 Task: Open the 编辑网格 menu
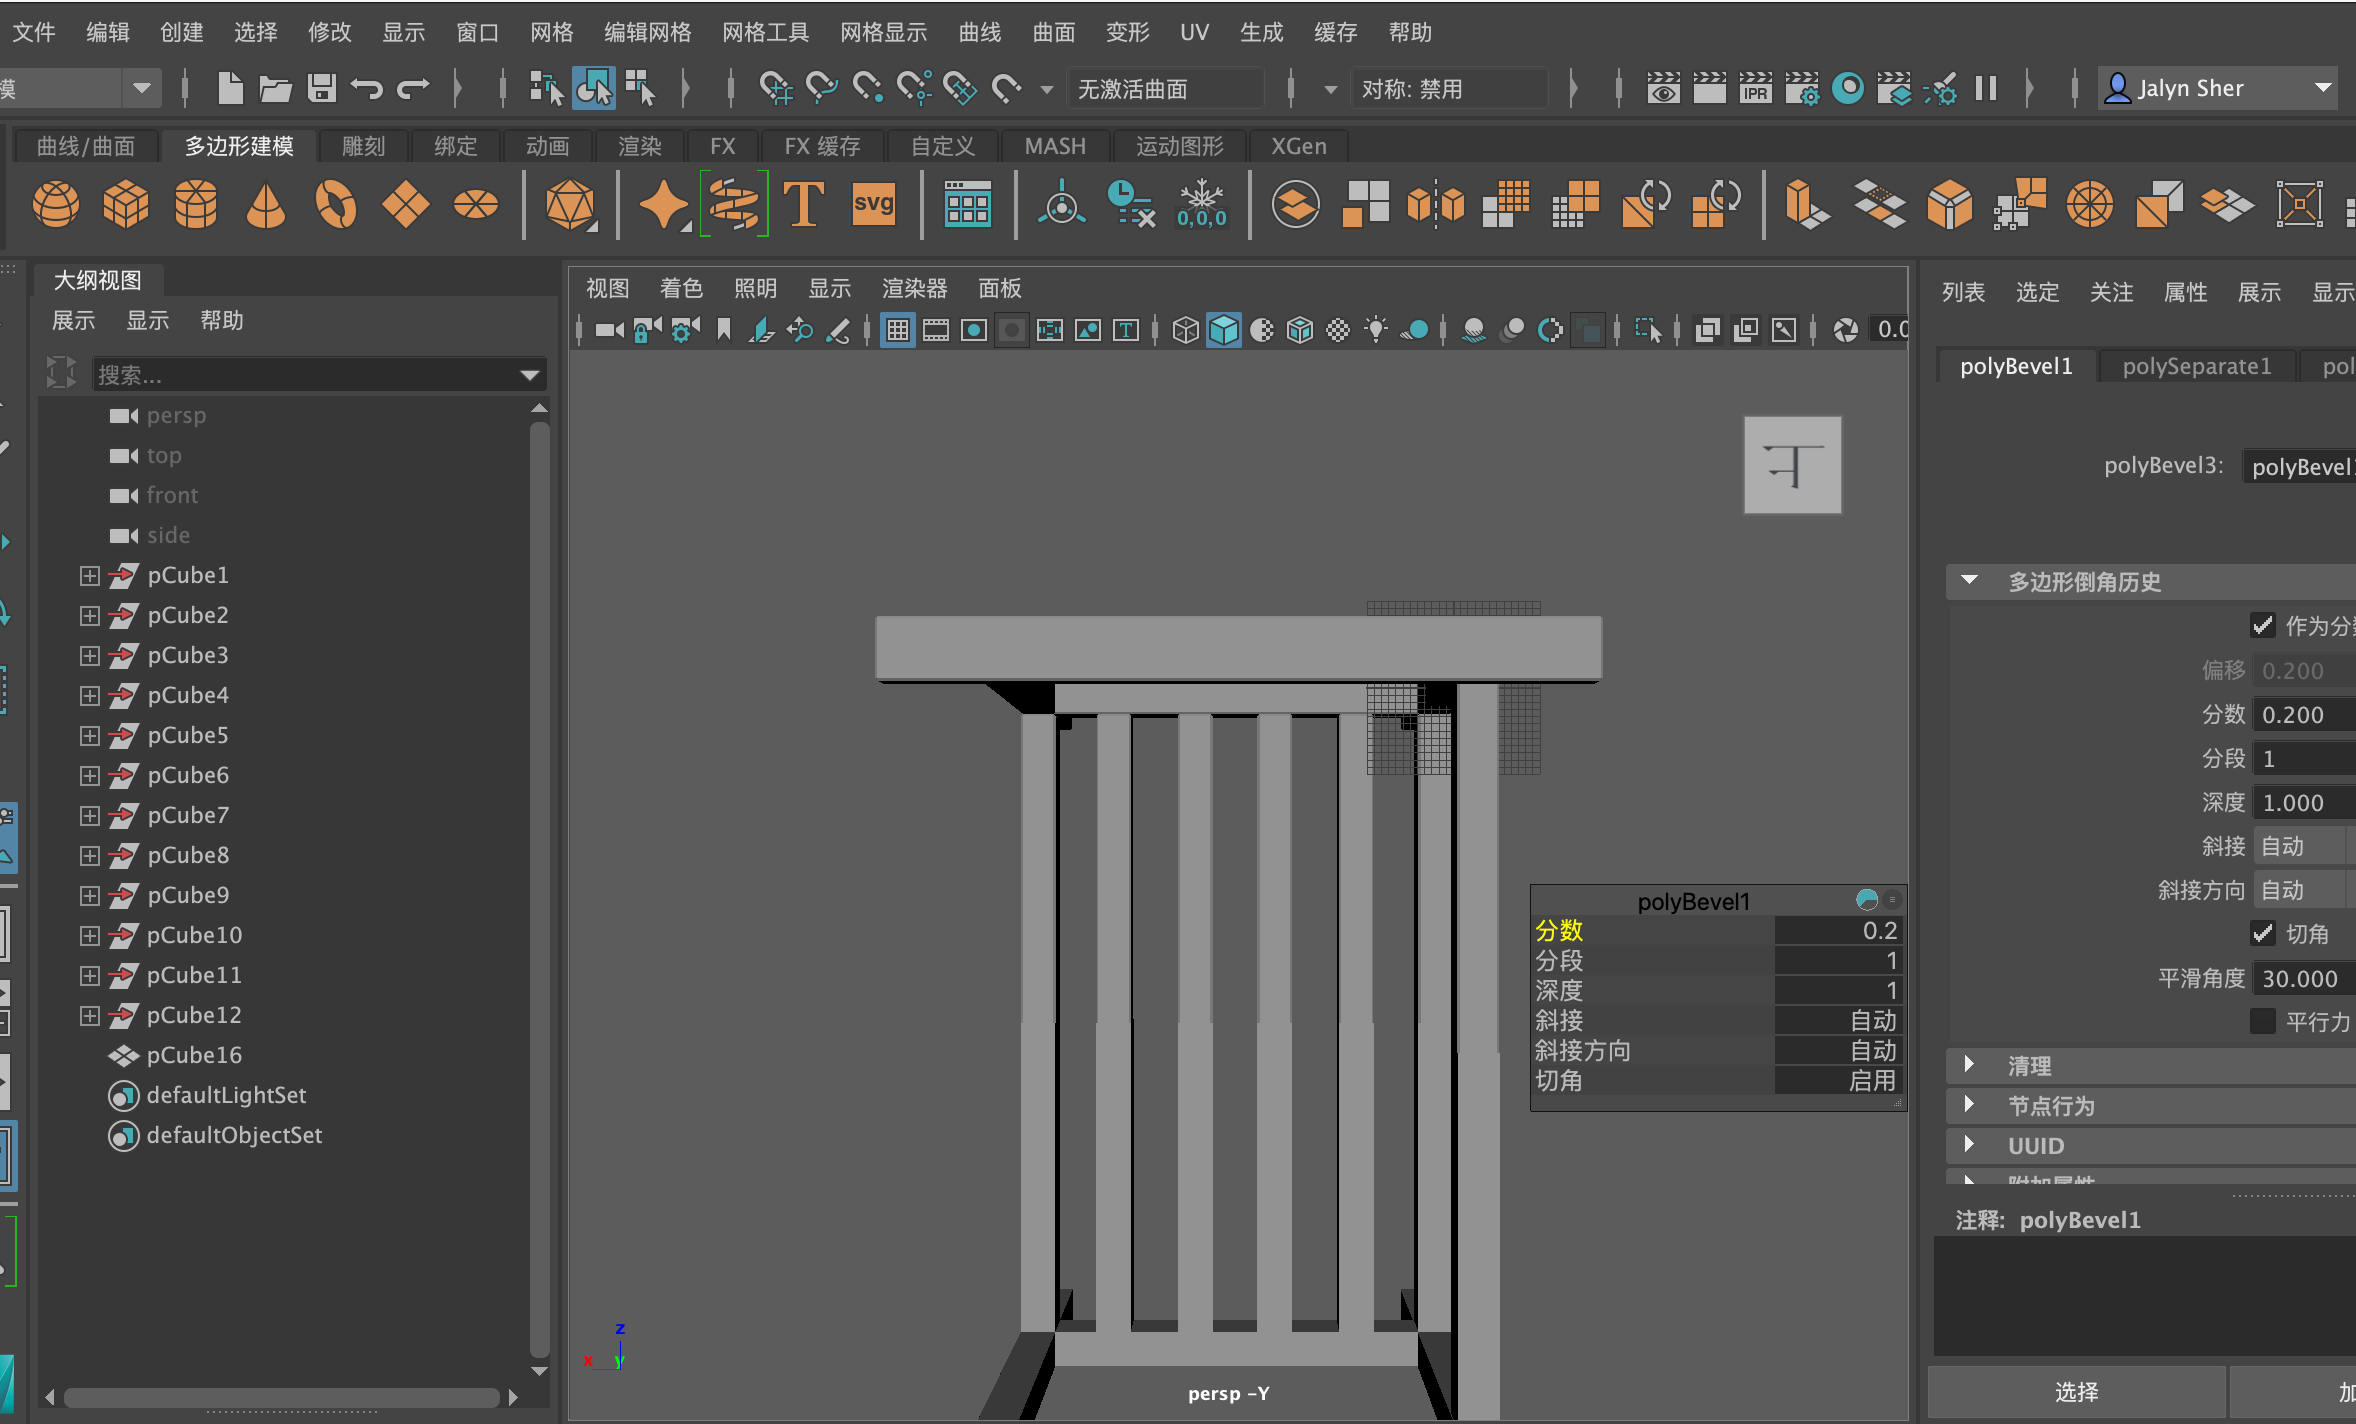click(647, 32)
